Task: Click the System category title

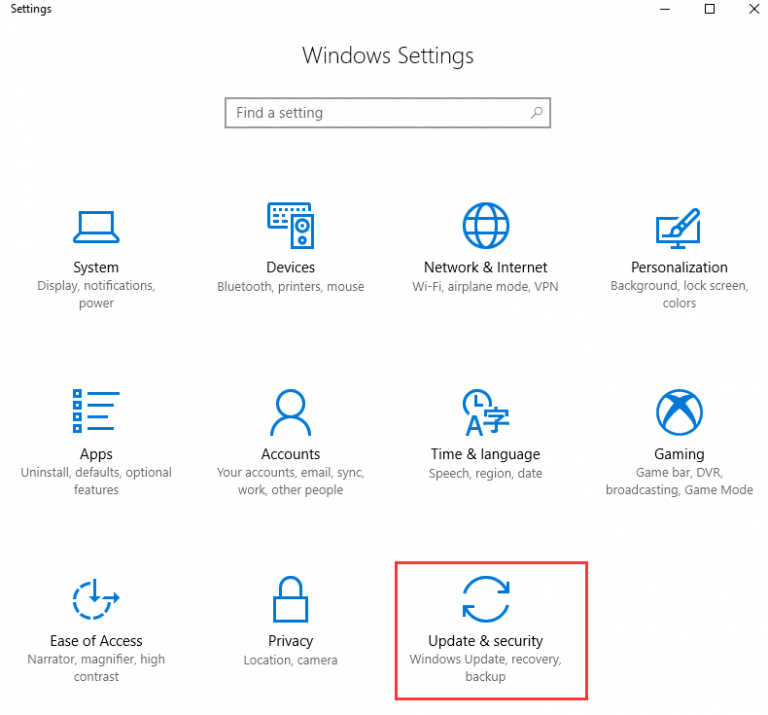Action: coord(96,267)
